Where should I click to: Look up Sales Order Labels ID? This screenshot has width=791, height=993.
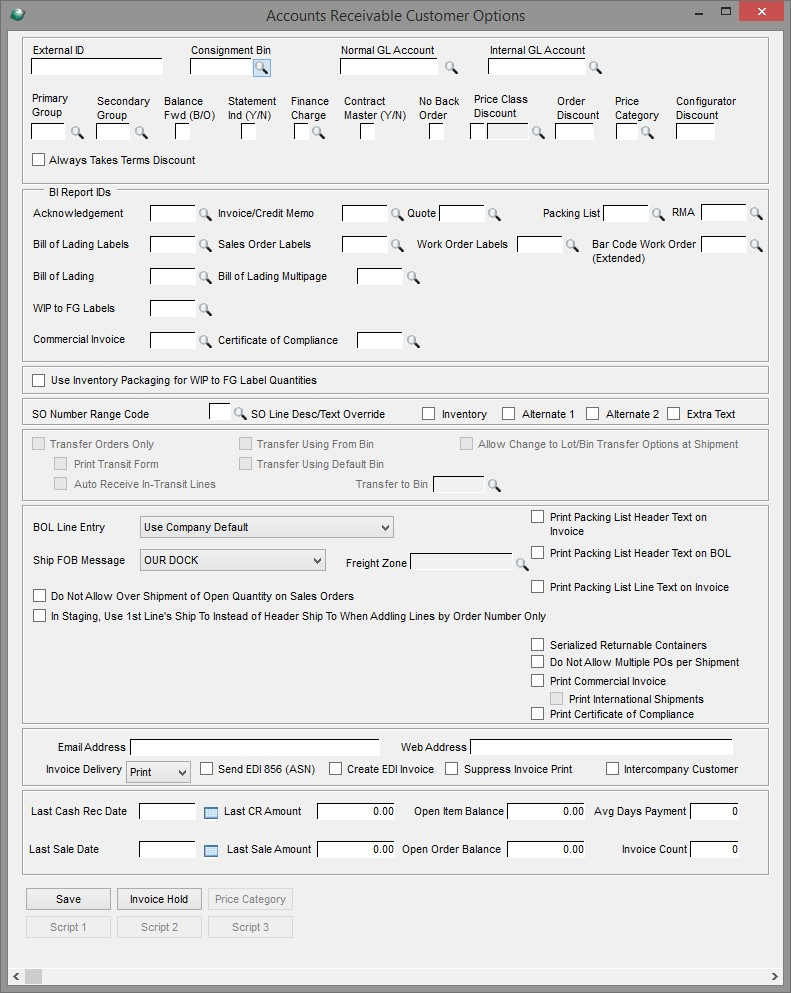coord(396,245)
